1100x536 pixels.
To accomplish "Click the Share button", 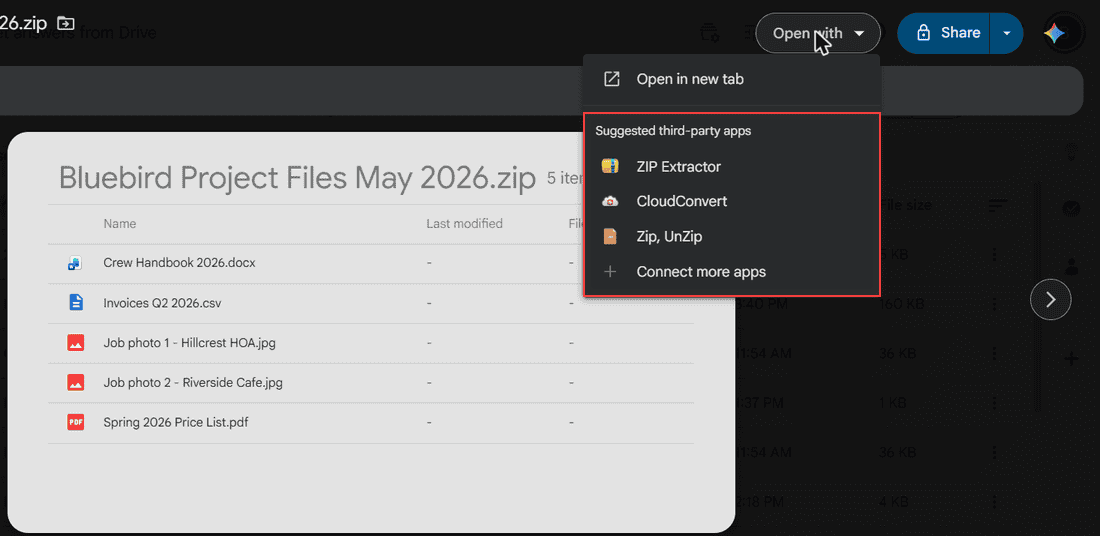I will 944,33.
